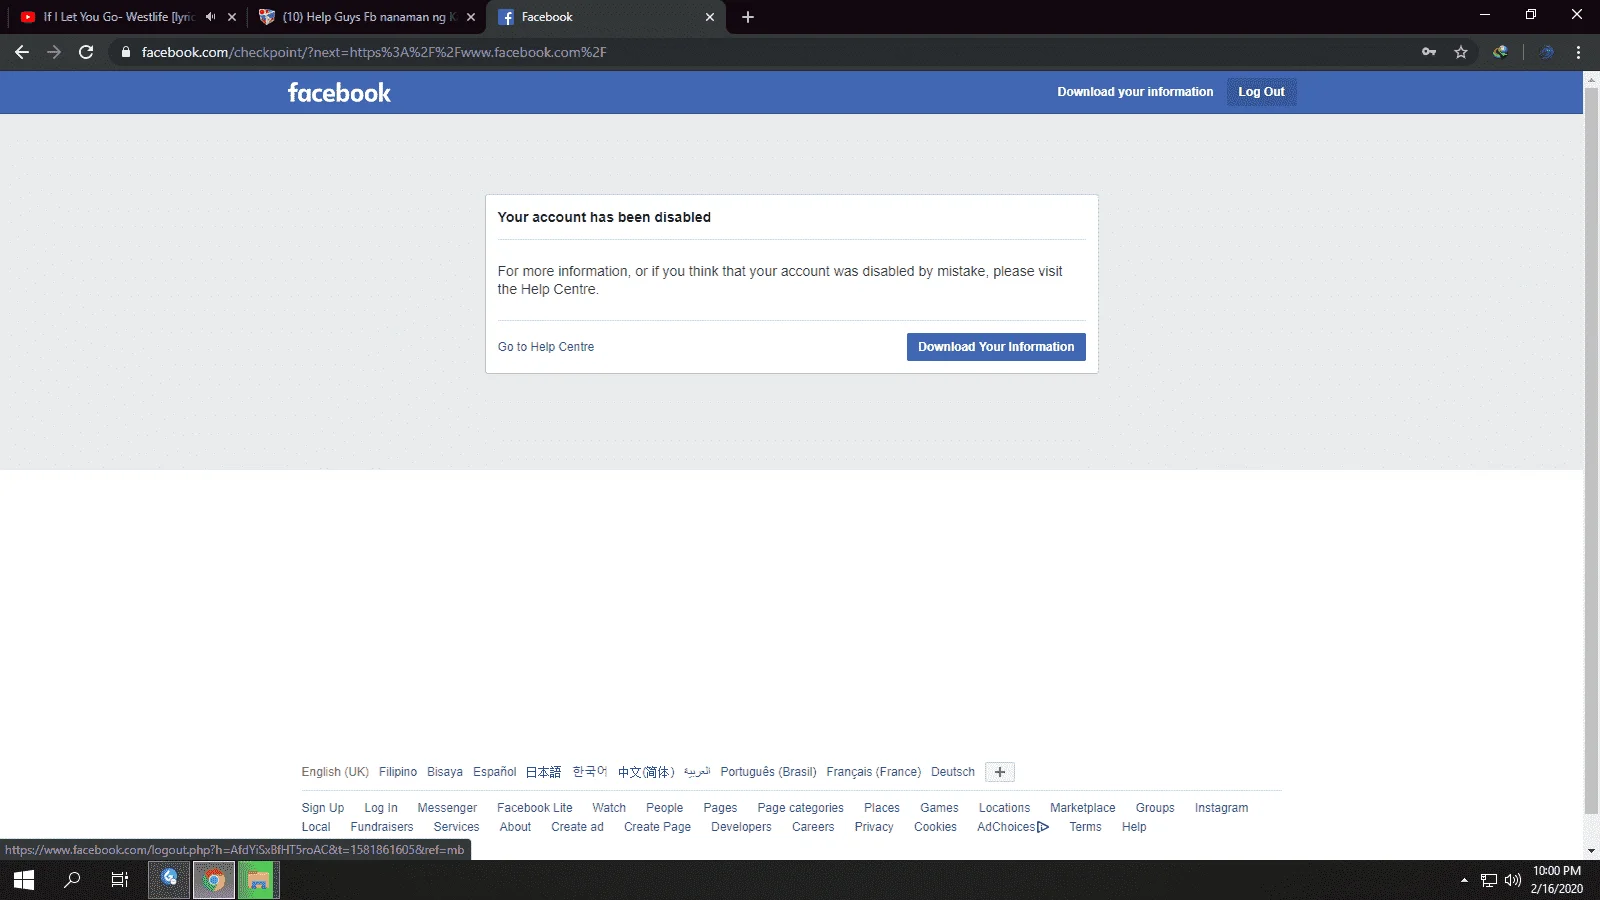Open the Fundraisers footer link
The width and height of the screenshot is (1600, 900).
point(381,827)
